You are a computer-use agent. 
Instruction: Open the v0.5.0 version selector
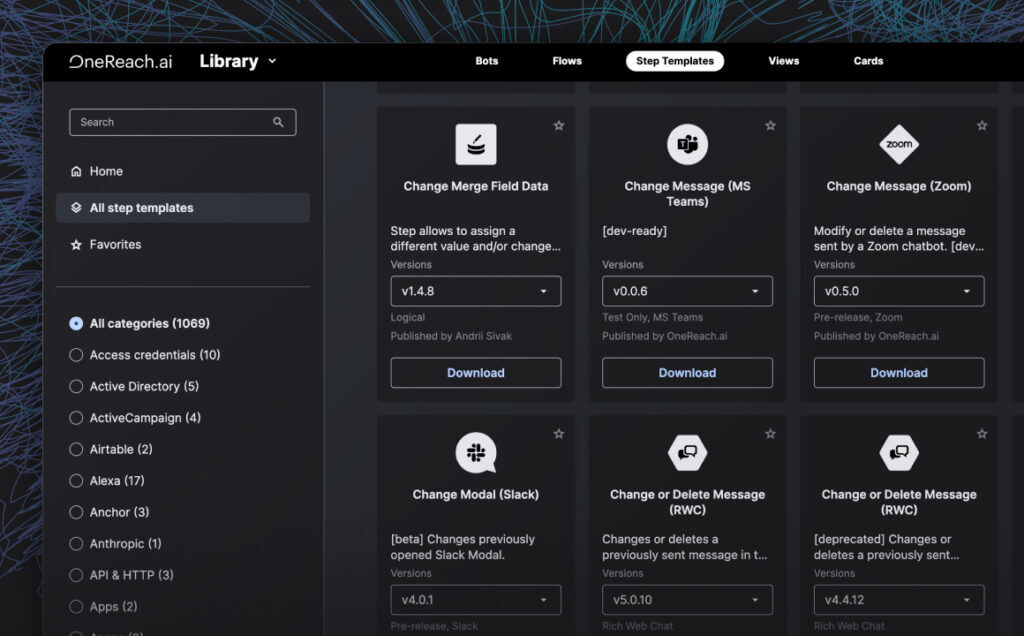click(898, 290)
